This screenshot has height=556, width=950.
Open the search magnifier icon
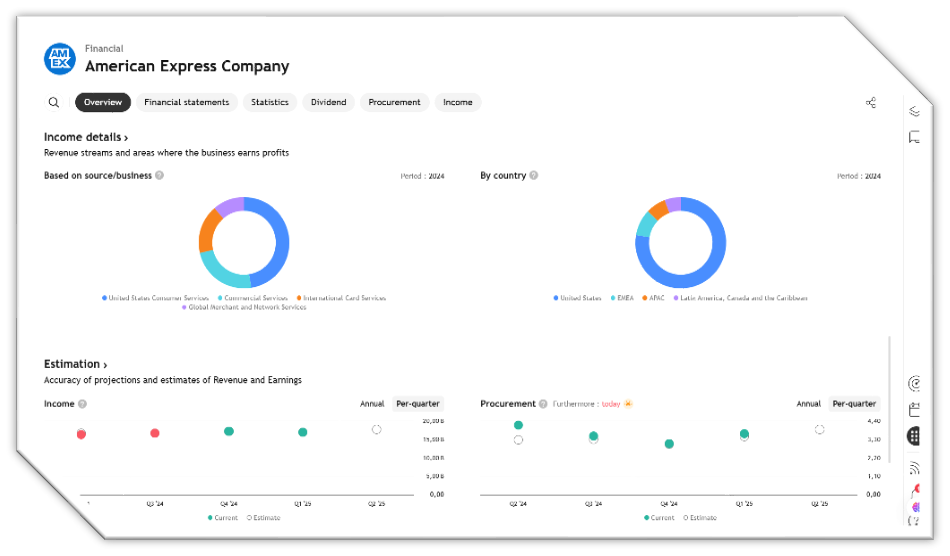[54, 102]
